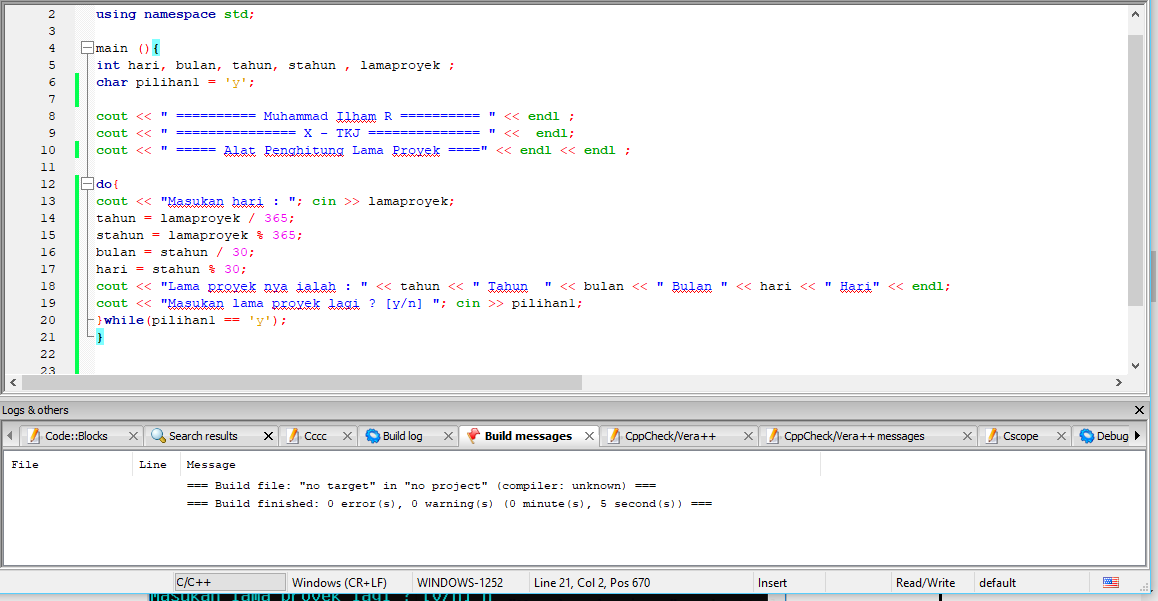This screenshot has height=601, width=1158.
Task: Close the Logs & others panel
Action: tap(1139, 409)
